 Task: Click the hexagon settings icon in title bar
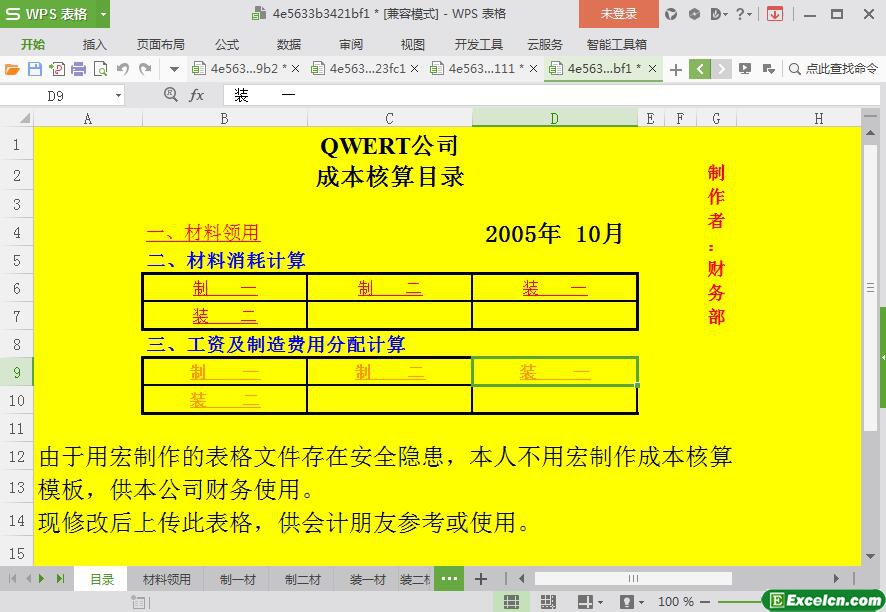[x=694, y=14]
